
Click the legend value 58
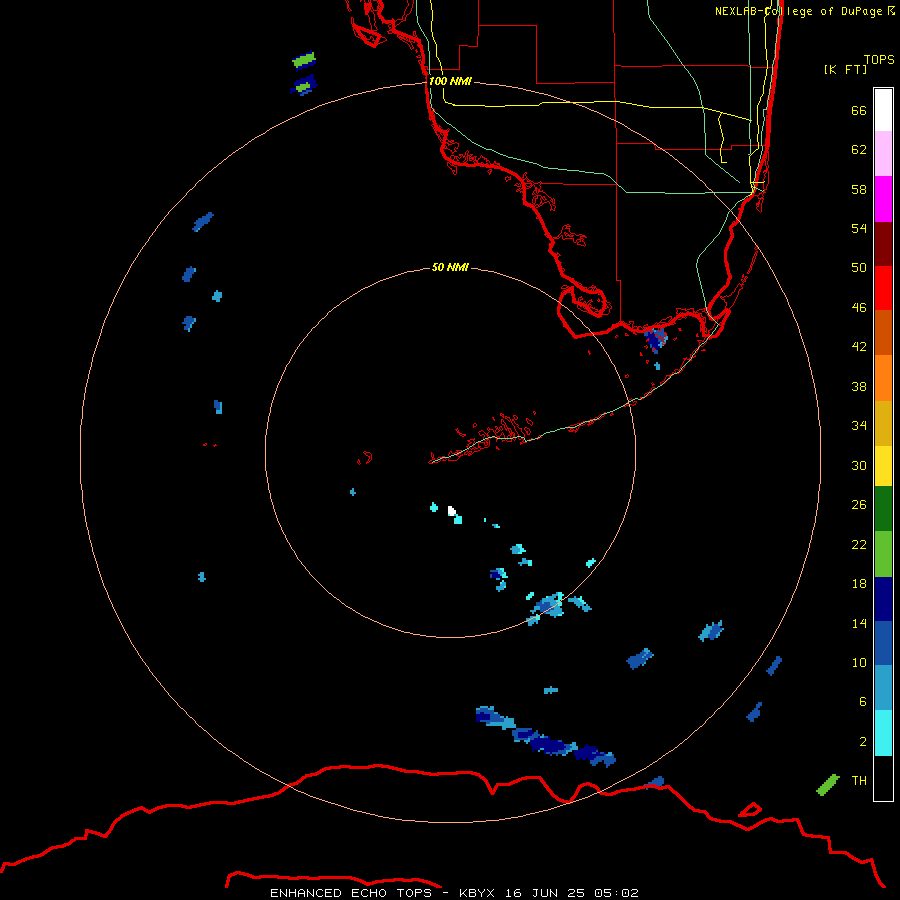(859, 189)
